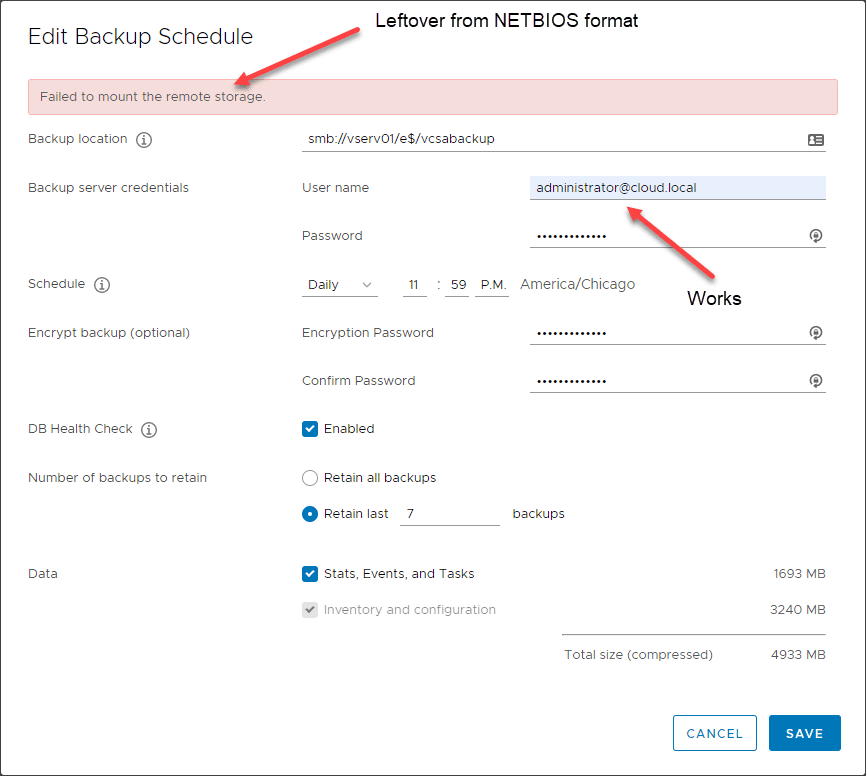Click the administrator@cloud.local user name field

click(677, 187)
